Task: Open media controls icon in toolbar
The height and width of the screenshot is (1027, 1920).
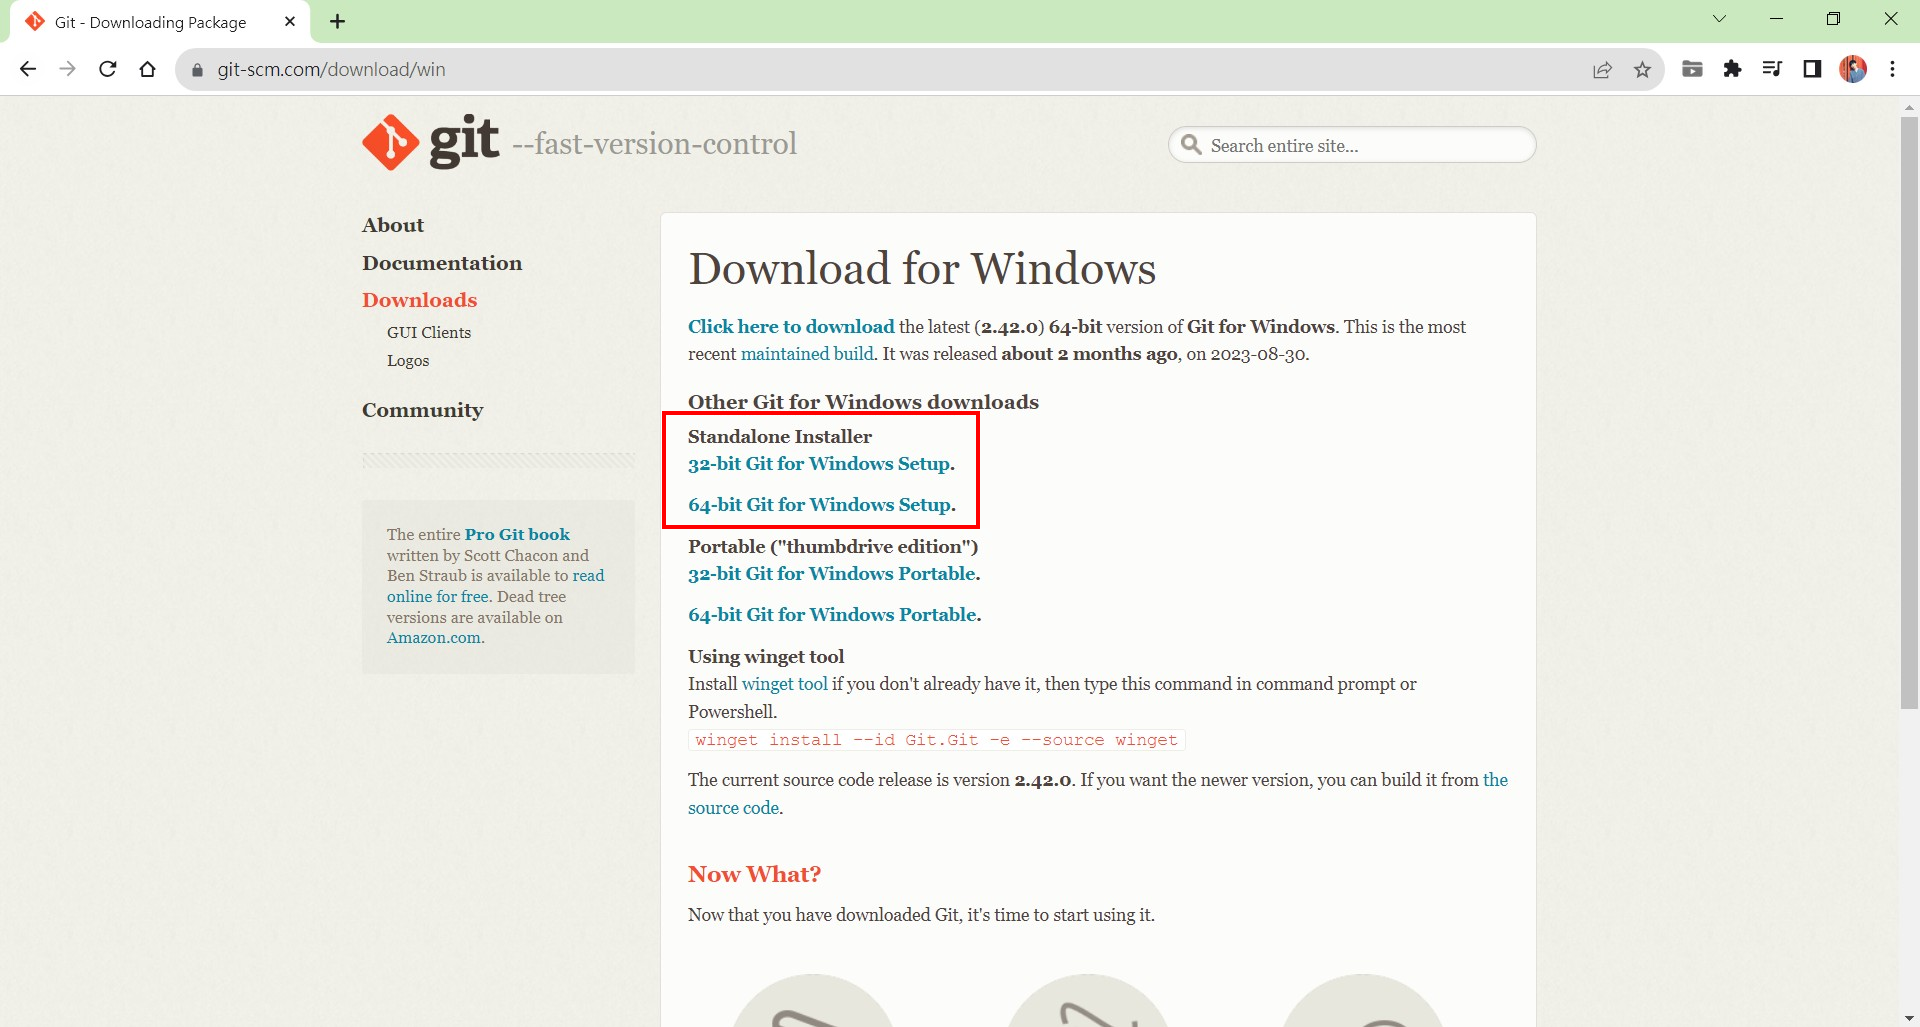Action: click(x=1772, y=69)
